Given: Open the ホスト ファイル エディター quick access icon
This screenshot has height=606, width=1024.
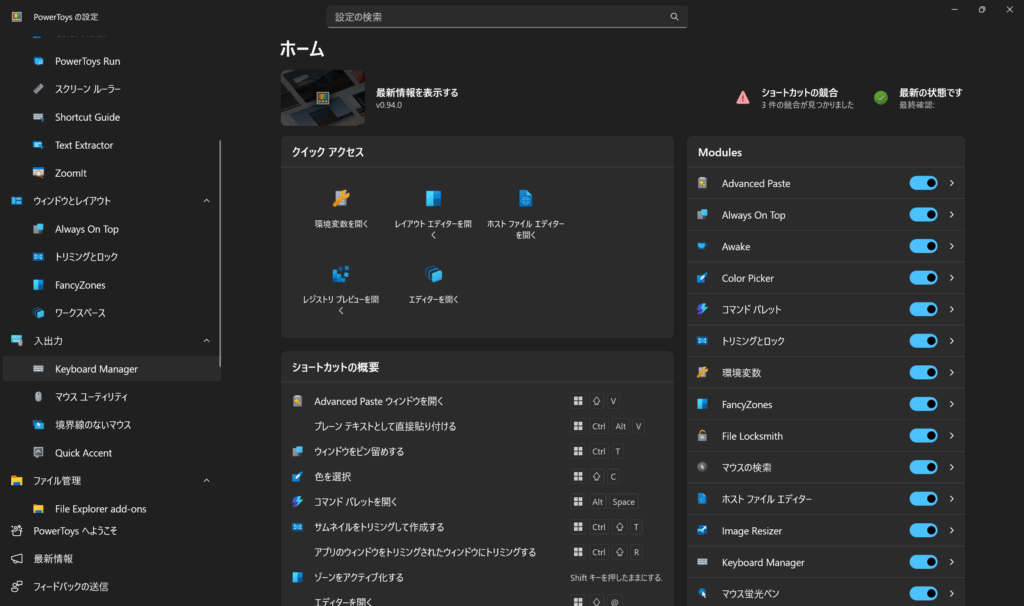Looking at the screenshot, I should pyautogui.click(x=525, y=198).
